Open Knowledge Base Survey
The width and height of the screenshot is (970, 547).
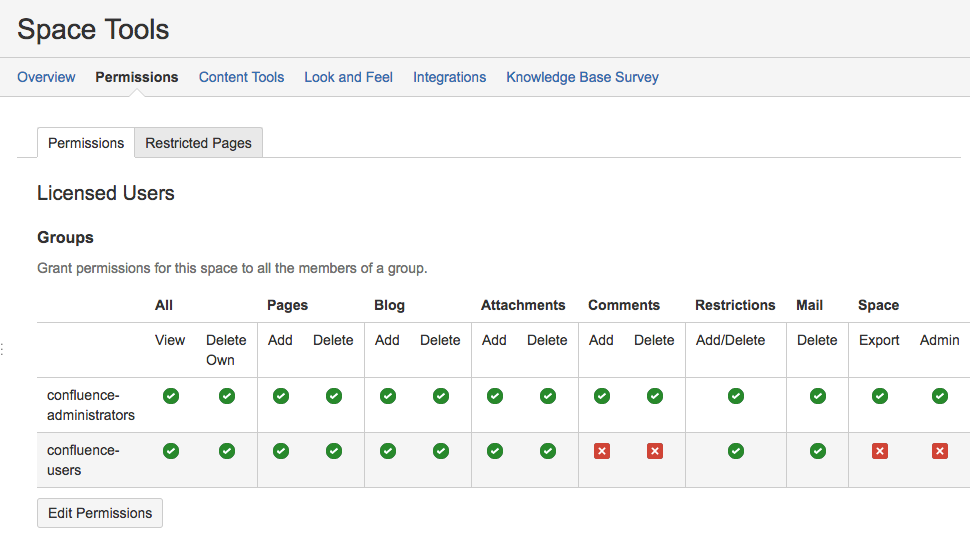583,77
